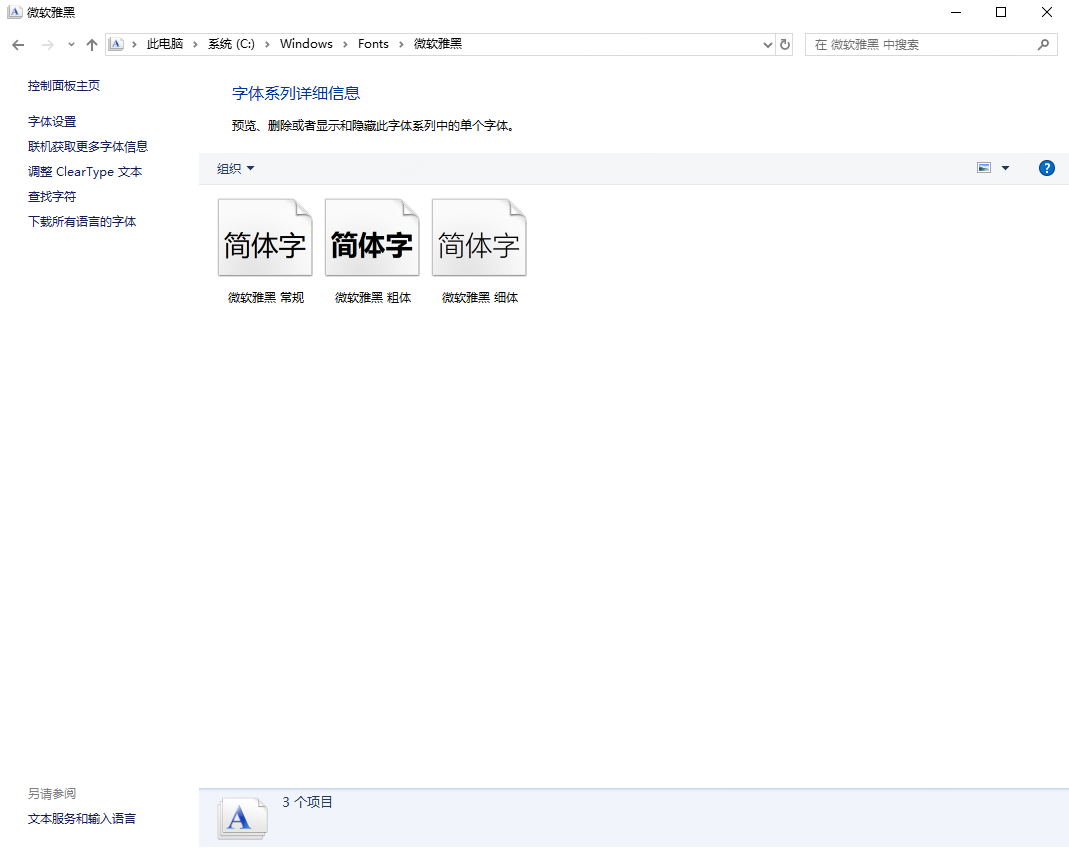Open the 微软雅黑 常规 font preview

pyautogui.click(x=265, y=237)
